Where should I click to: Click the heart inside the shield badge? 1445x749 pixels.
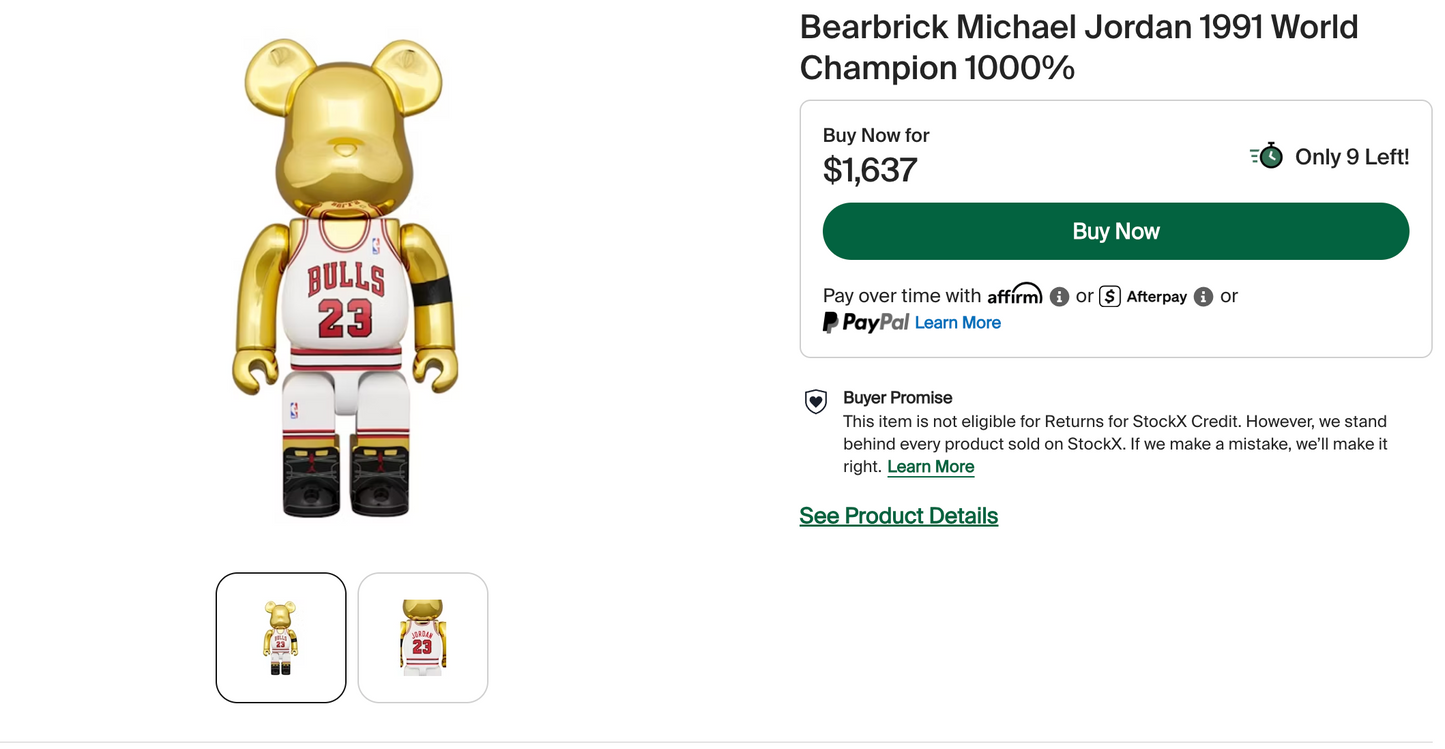(815, 400)
